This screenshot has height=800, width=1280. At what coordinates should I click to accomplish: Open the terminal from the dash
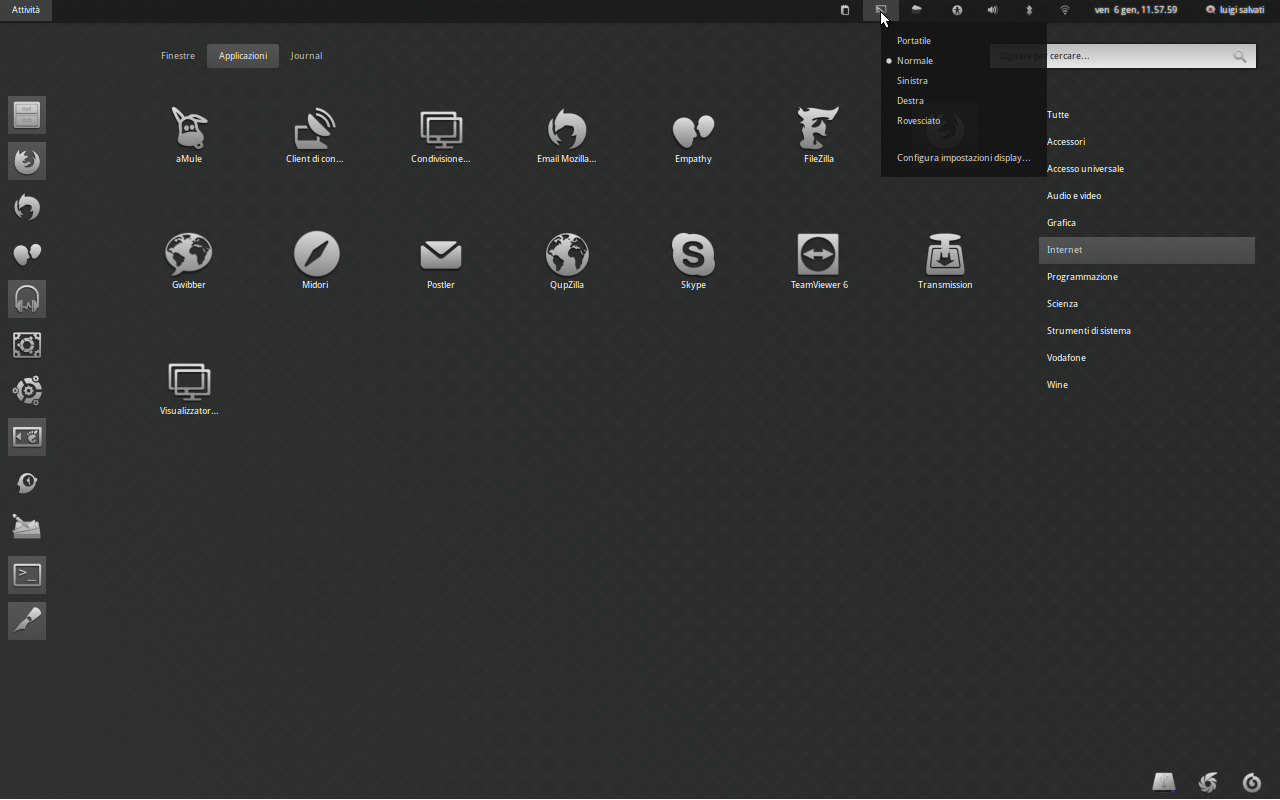point(27,575)
